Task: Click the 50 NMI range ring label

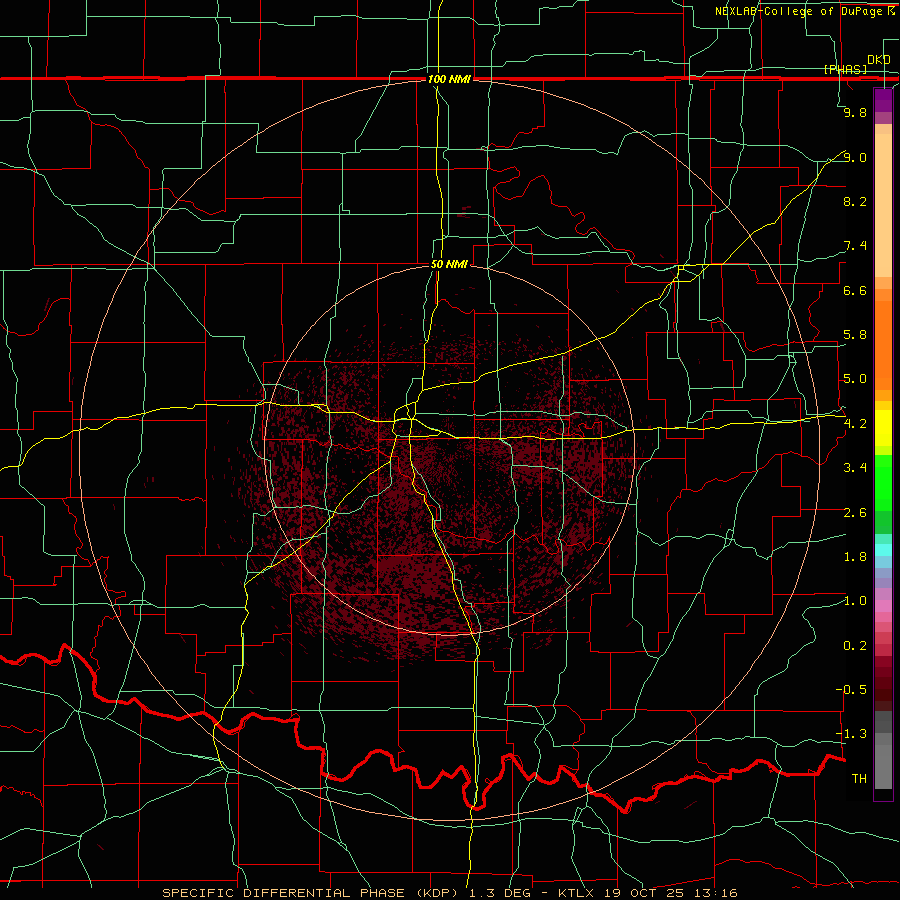Action: pos(449,264)
